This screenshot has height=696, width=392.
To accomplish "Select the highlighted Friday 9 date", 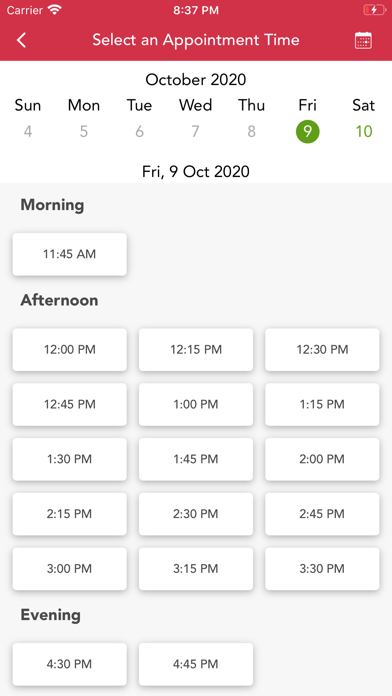I will tap(308, 132).
